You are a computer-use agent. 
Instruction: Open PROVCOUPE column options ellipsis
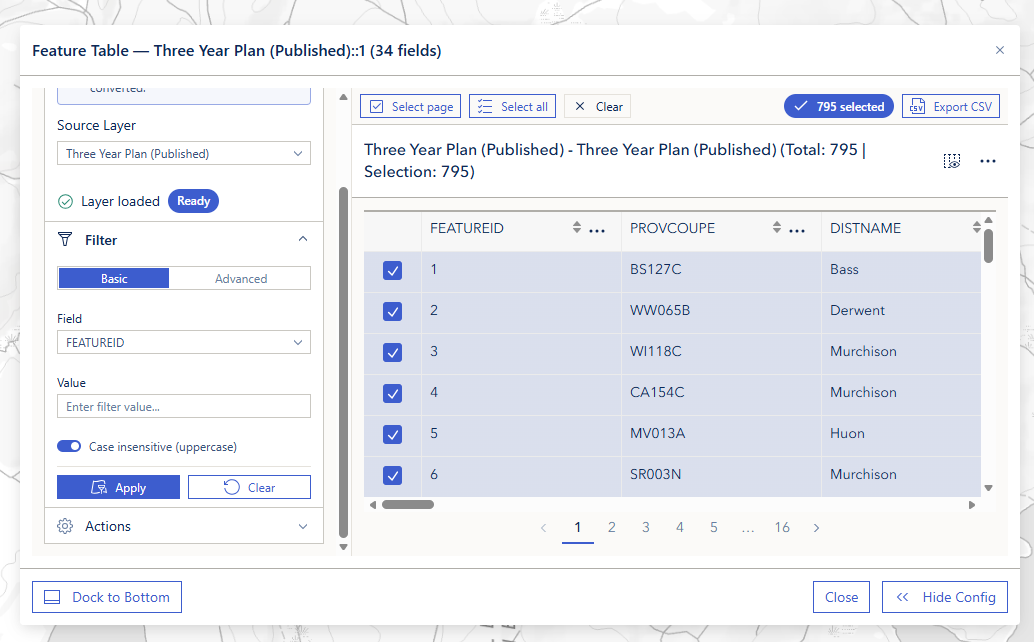click(x=797, y=231)
